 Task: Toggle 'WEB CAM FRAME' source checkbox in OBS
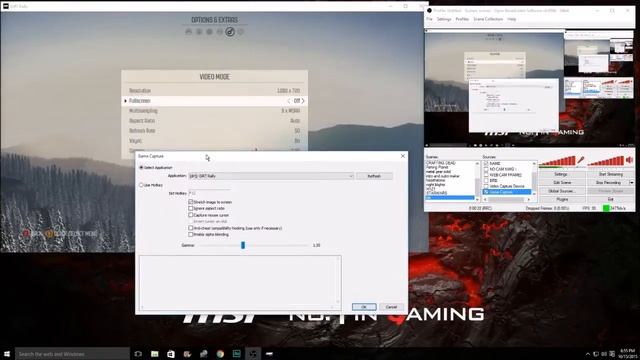486,175
